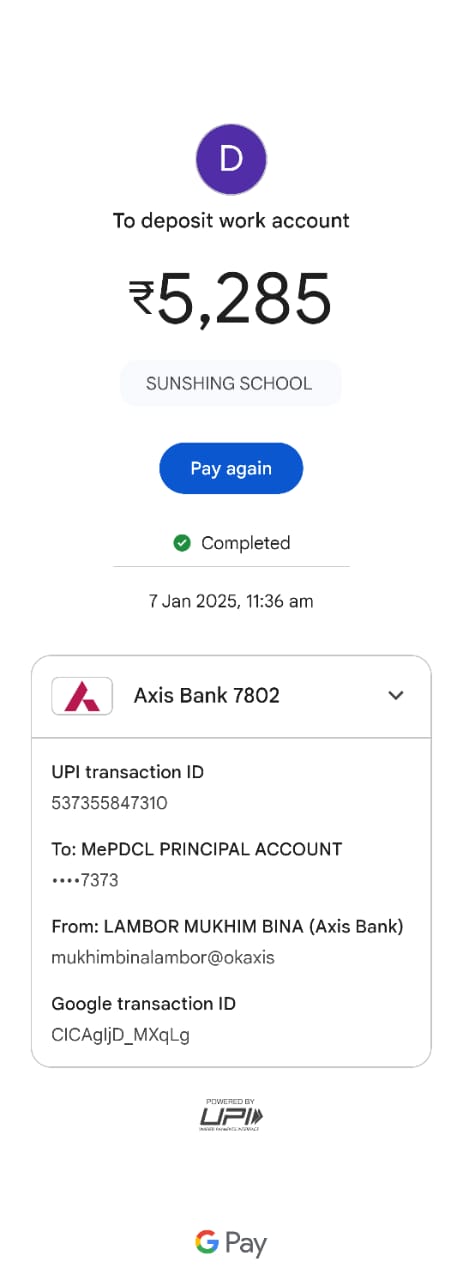Click the masked account number ••••7373
The image size is (463, 1280).
[x=85, y=881]
